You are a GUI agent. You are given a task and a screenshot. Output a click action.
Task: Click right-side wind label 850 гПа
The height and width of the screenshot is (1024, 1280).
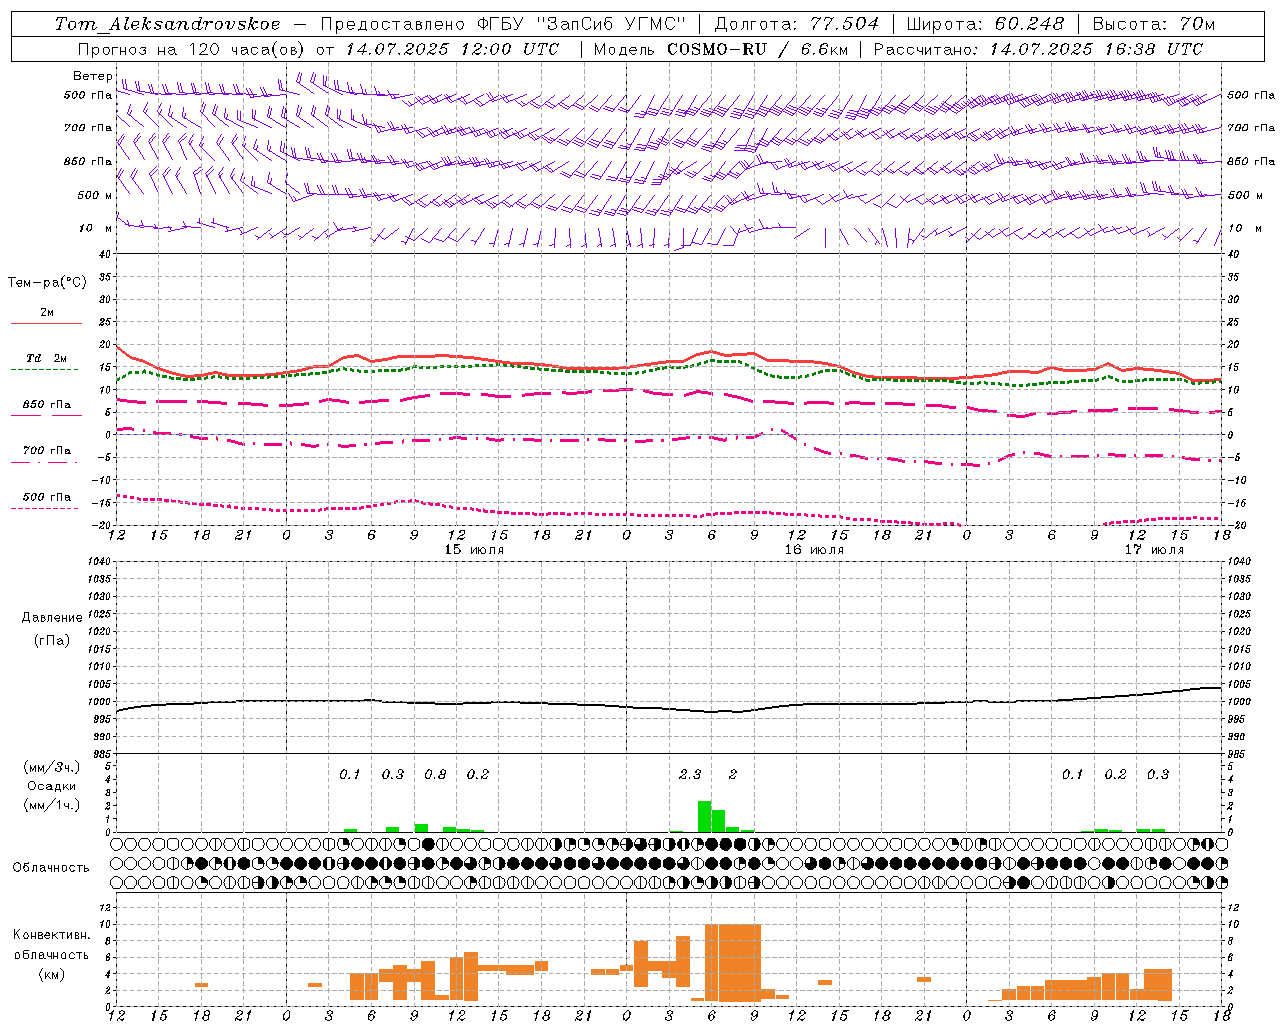click(1251, 161)
